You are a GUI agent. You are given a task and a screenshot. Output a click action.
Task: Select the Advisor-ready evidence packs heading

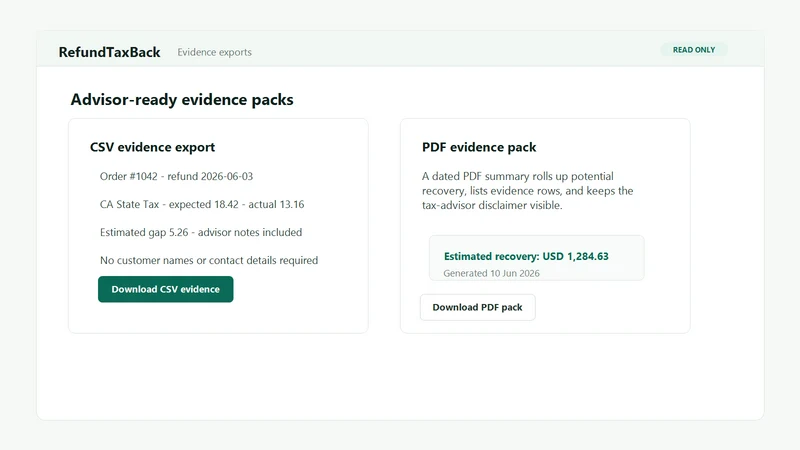coord(182,99)
